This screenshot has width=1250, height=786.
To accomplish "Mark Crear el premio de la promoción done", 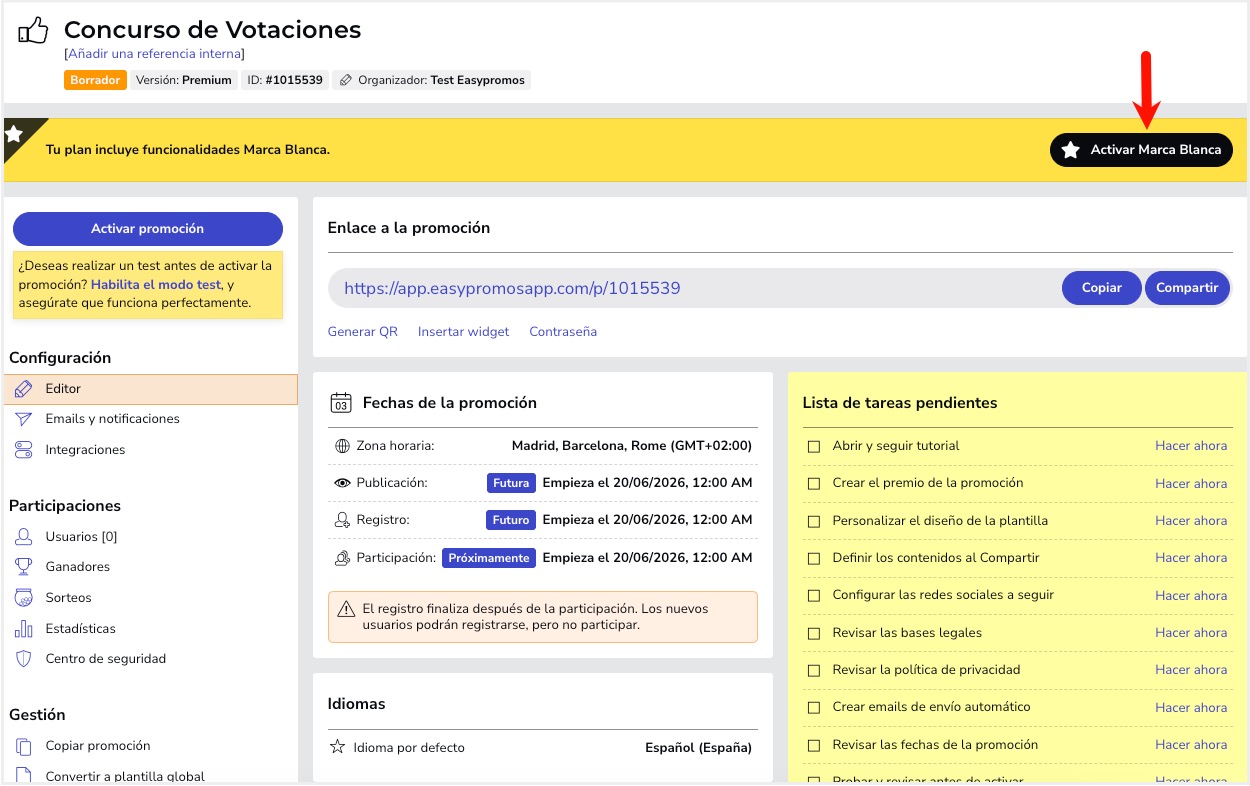I will (x=814, y=483).
